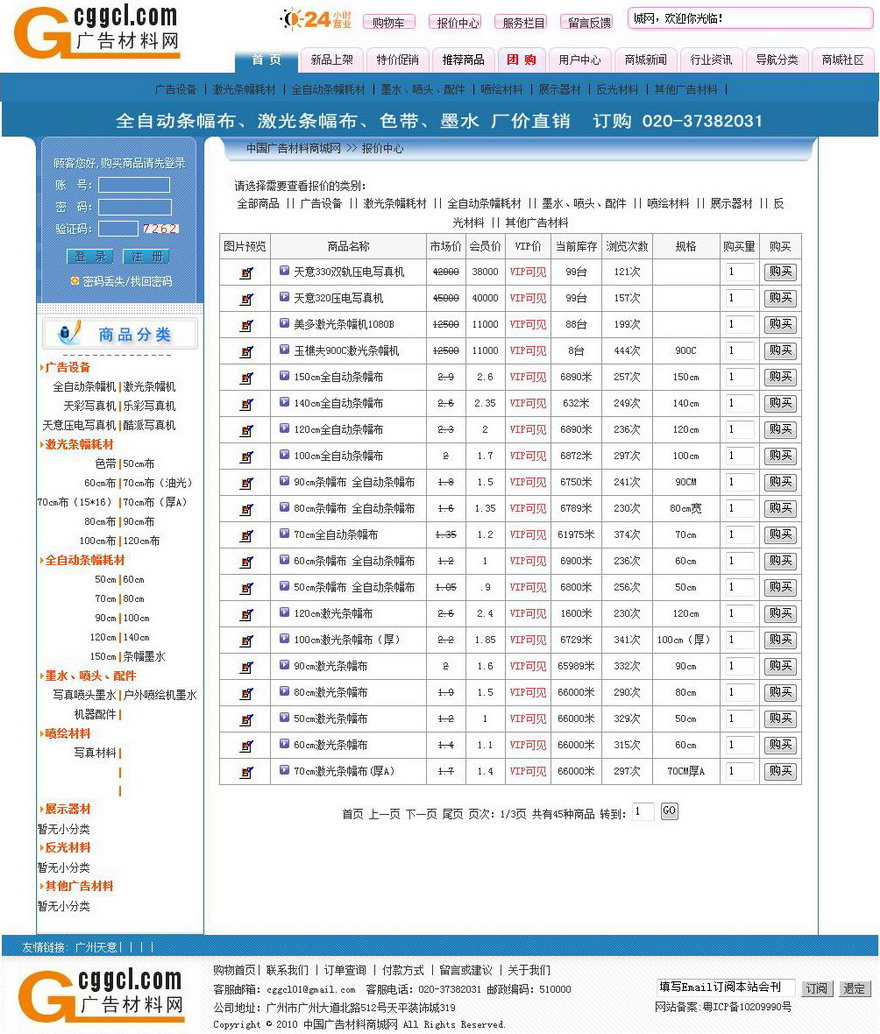
Task: Click the captcha image 7262
Action: point(160,229)
